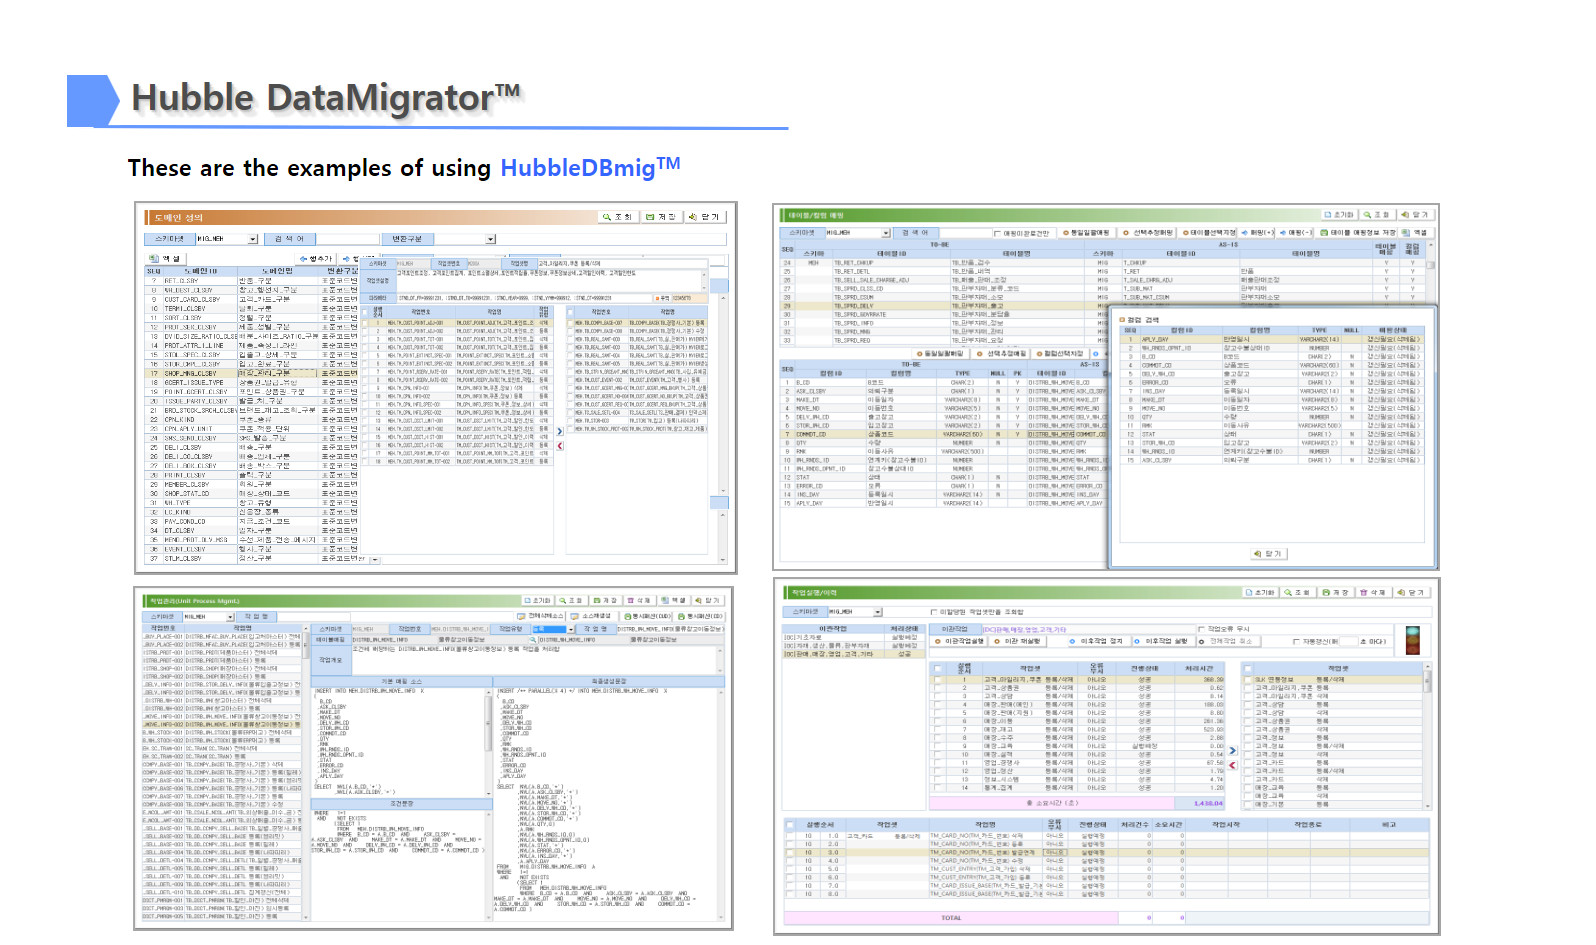Select APLY_DAY row in 컬럼 검색 popup
Screen dimensions: 1596x945
pyautogui.click(x=1272, y=339)
